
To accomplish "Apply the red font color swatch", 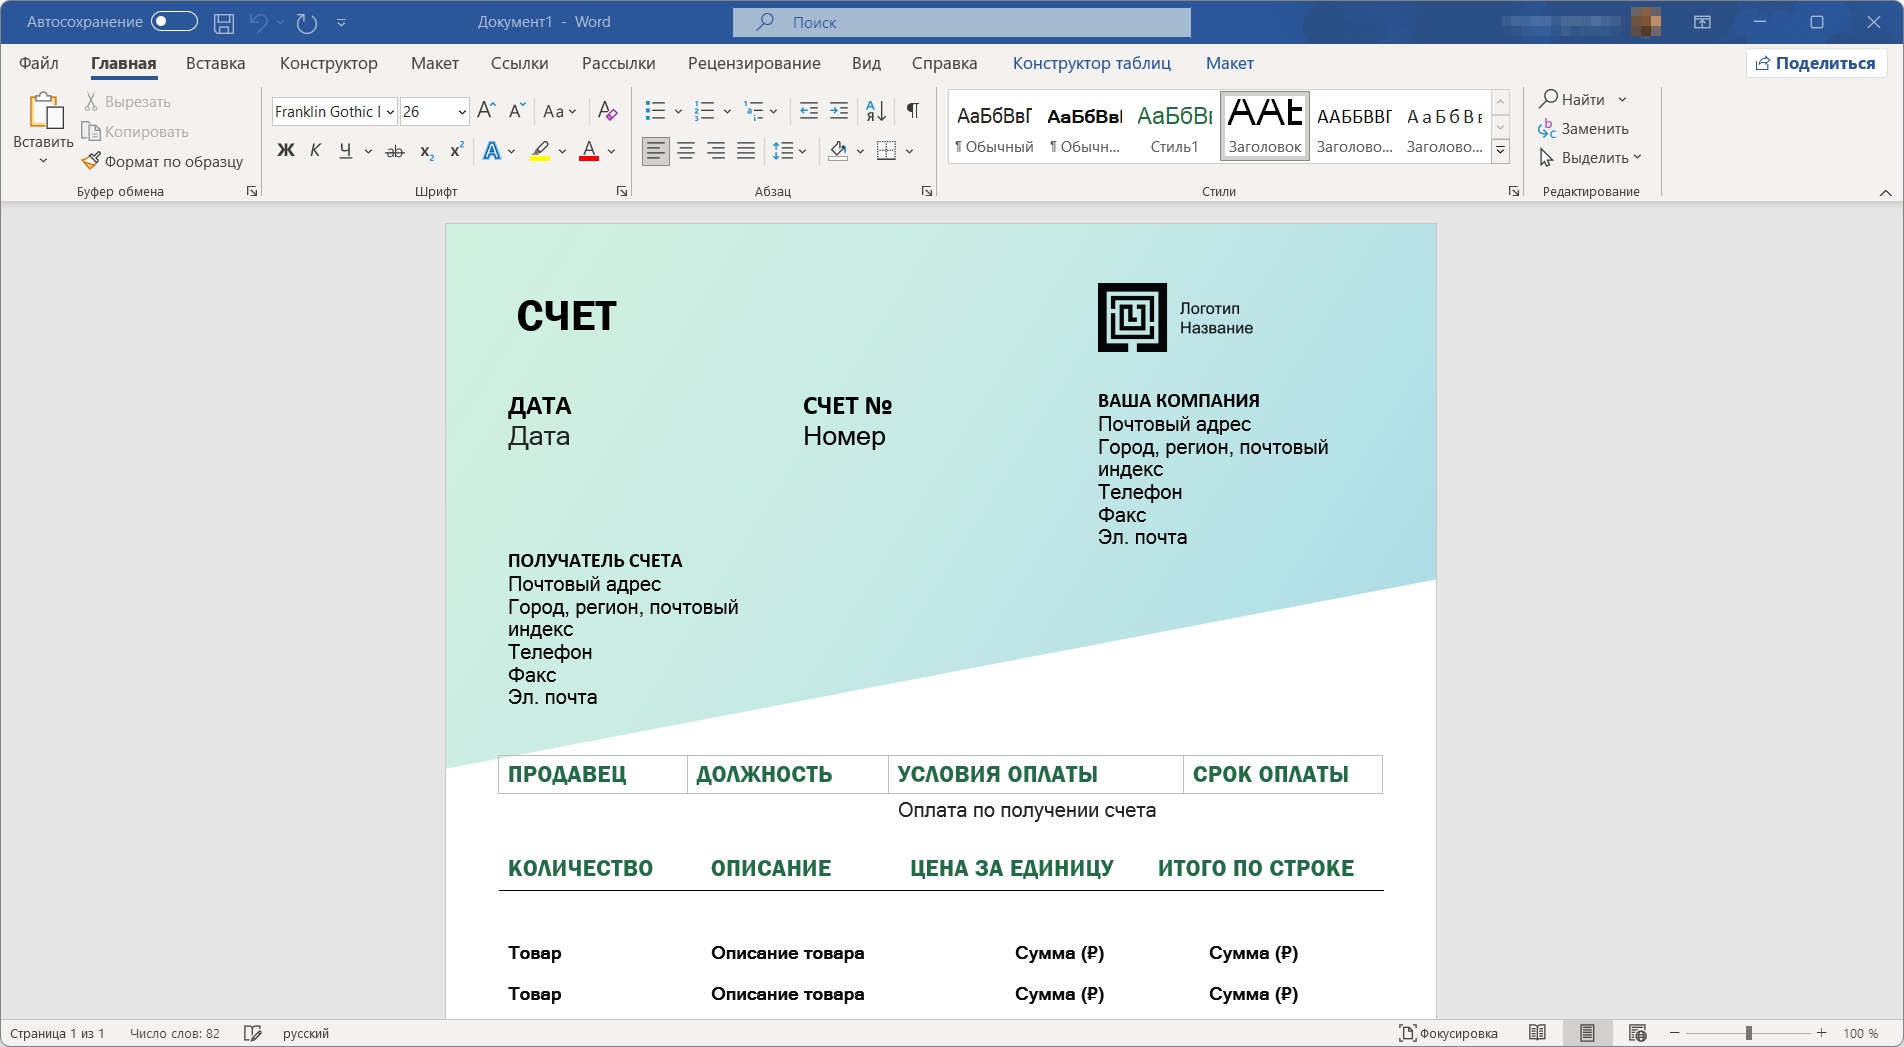I will (x=589, y=151).
